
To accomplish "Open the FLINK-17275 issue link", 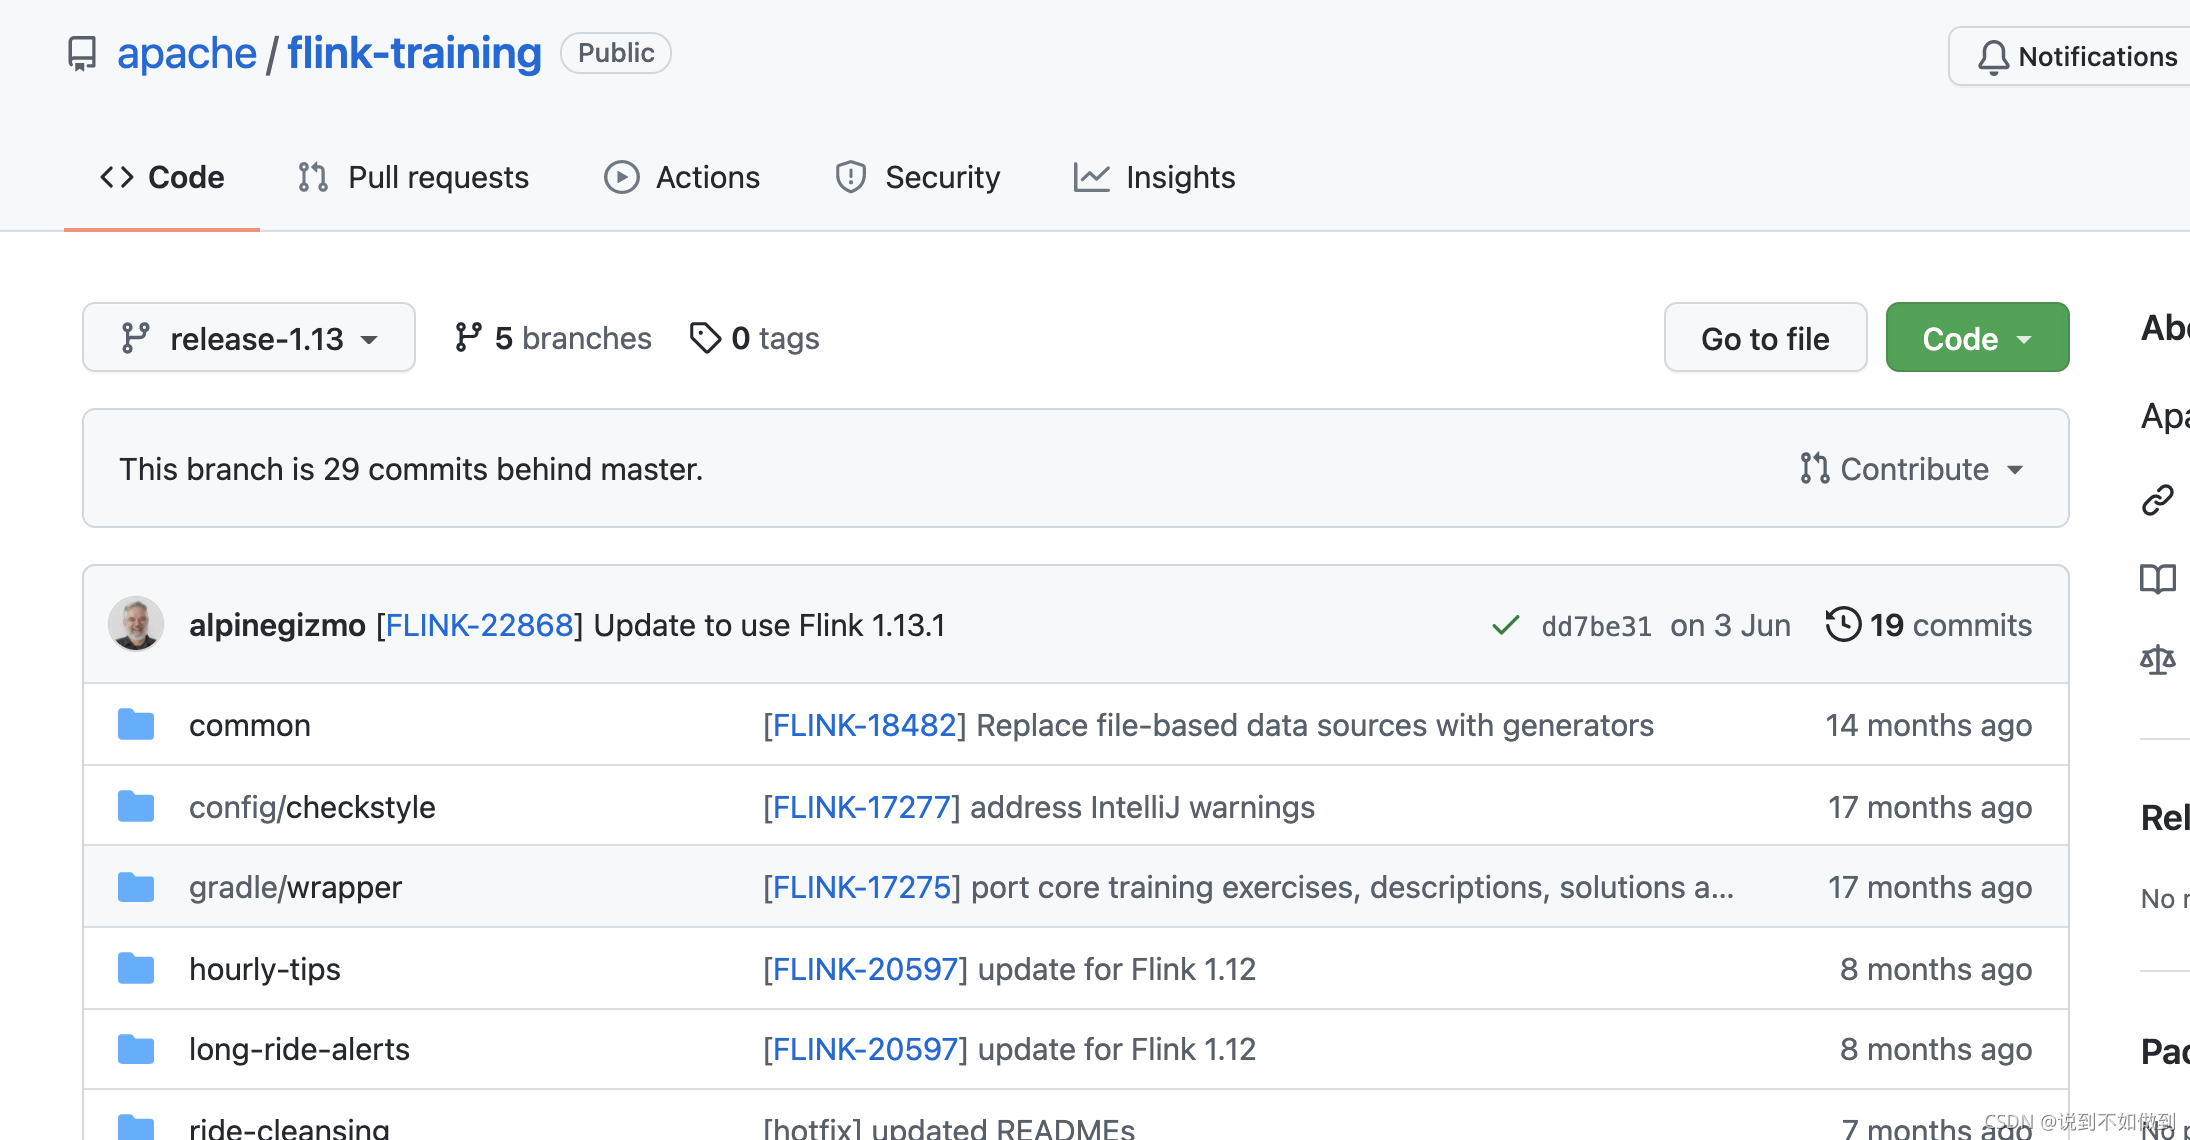I will [x=862, y=887].
